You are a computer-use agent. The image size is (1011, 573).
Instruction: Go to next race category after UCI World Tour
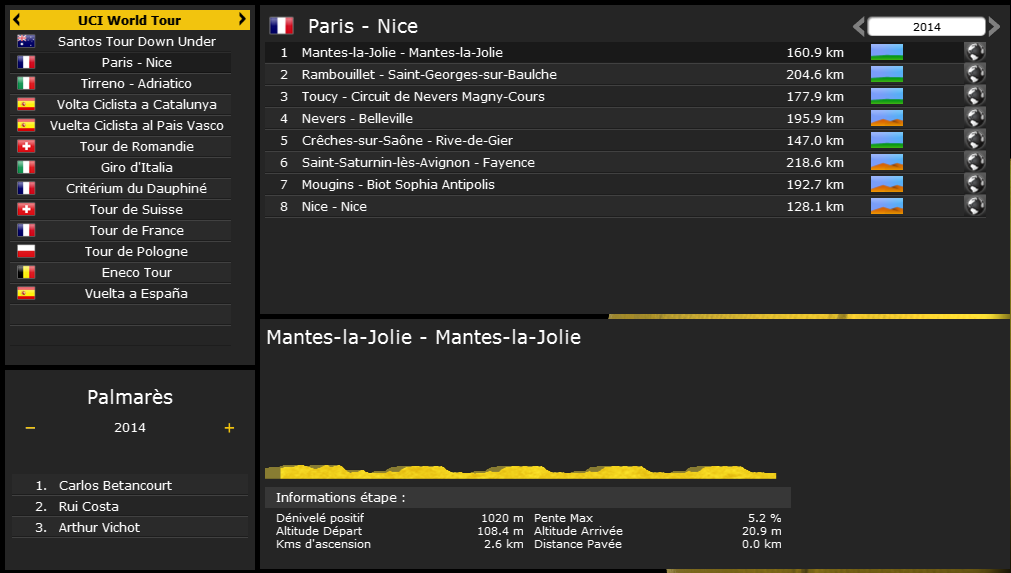[242, 20]
